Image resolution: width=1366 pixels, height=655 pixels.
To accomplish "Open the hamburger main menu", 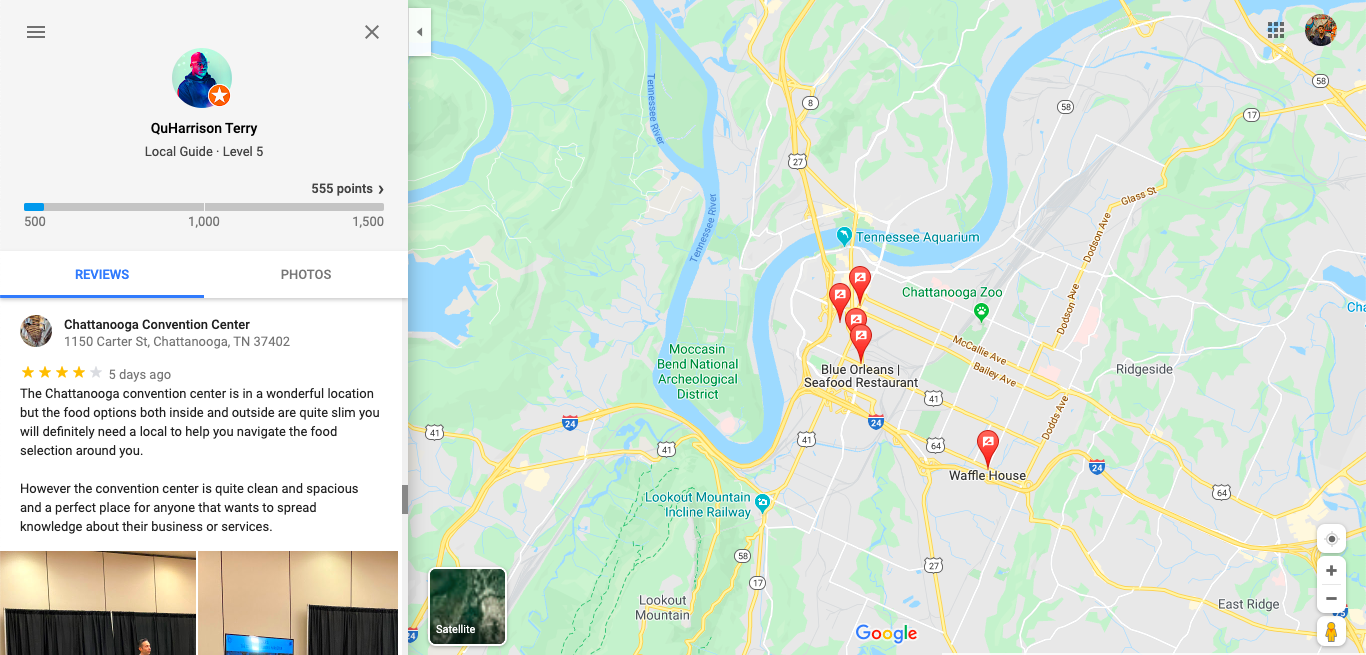I will pyautogui.click(x=36, y=32).
